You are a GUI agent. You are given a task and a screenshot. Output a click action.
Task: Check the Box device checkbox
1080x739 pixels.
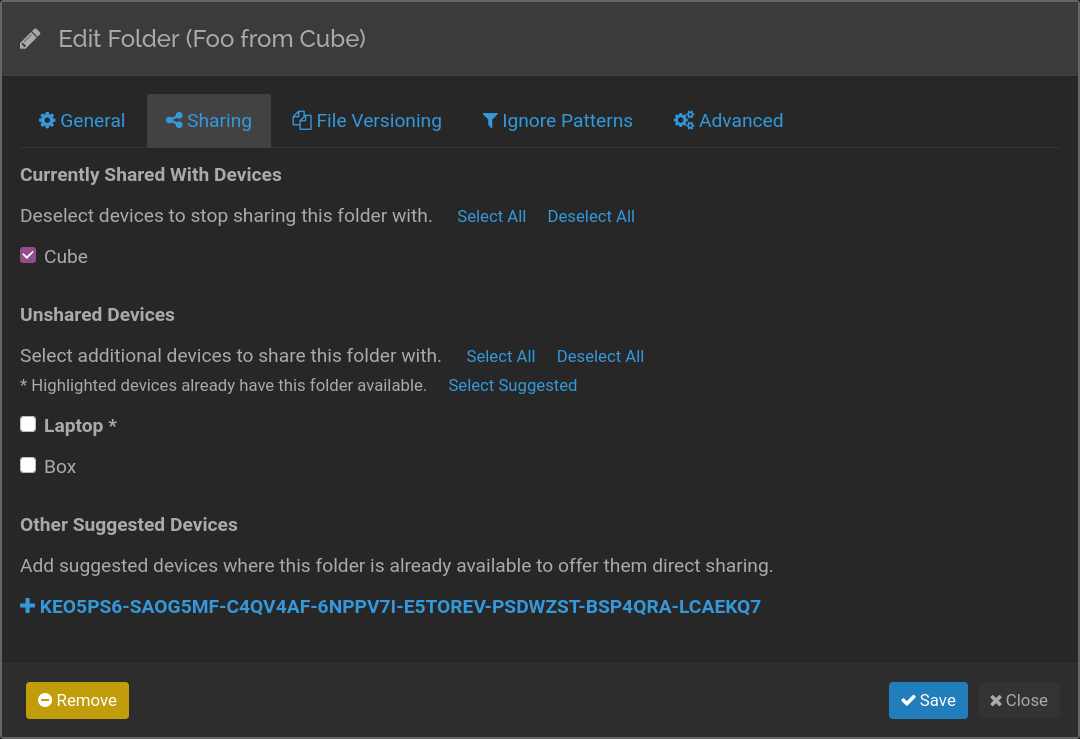28,464
